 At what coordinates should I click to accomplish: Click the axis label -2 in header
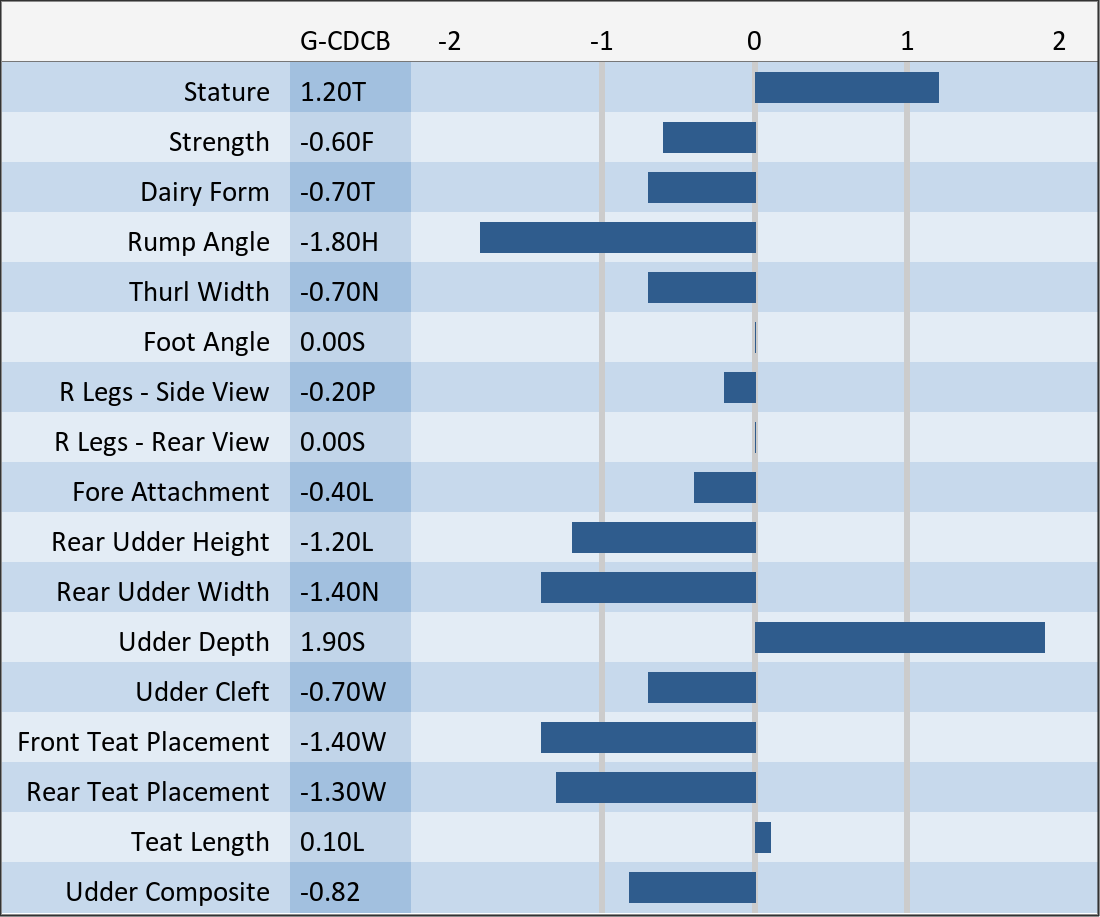tap(450, 41)
